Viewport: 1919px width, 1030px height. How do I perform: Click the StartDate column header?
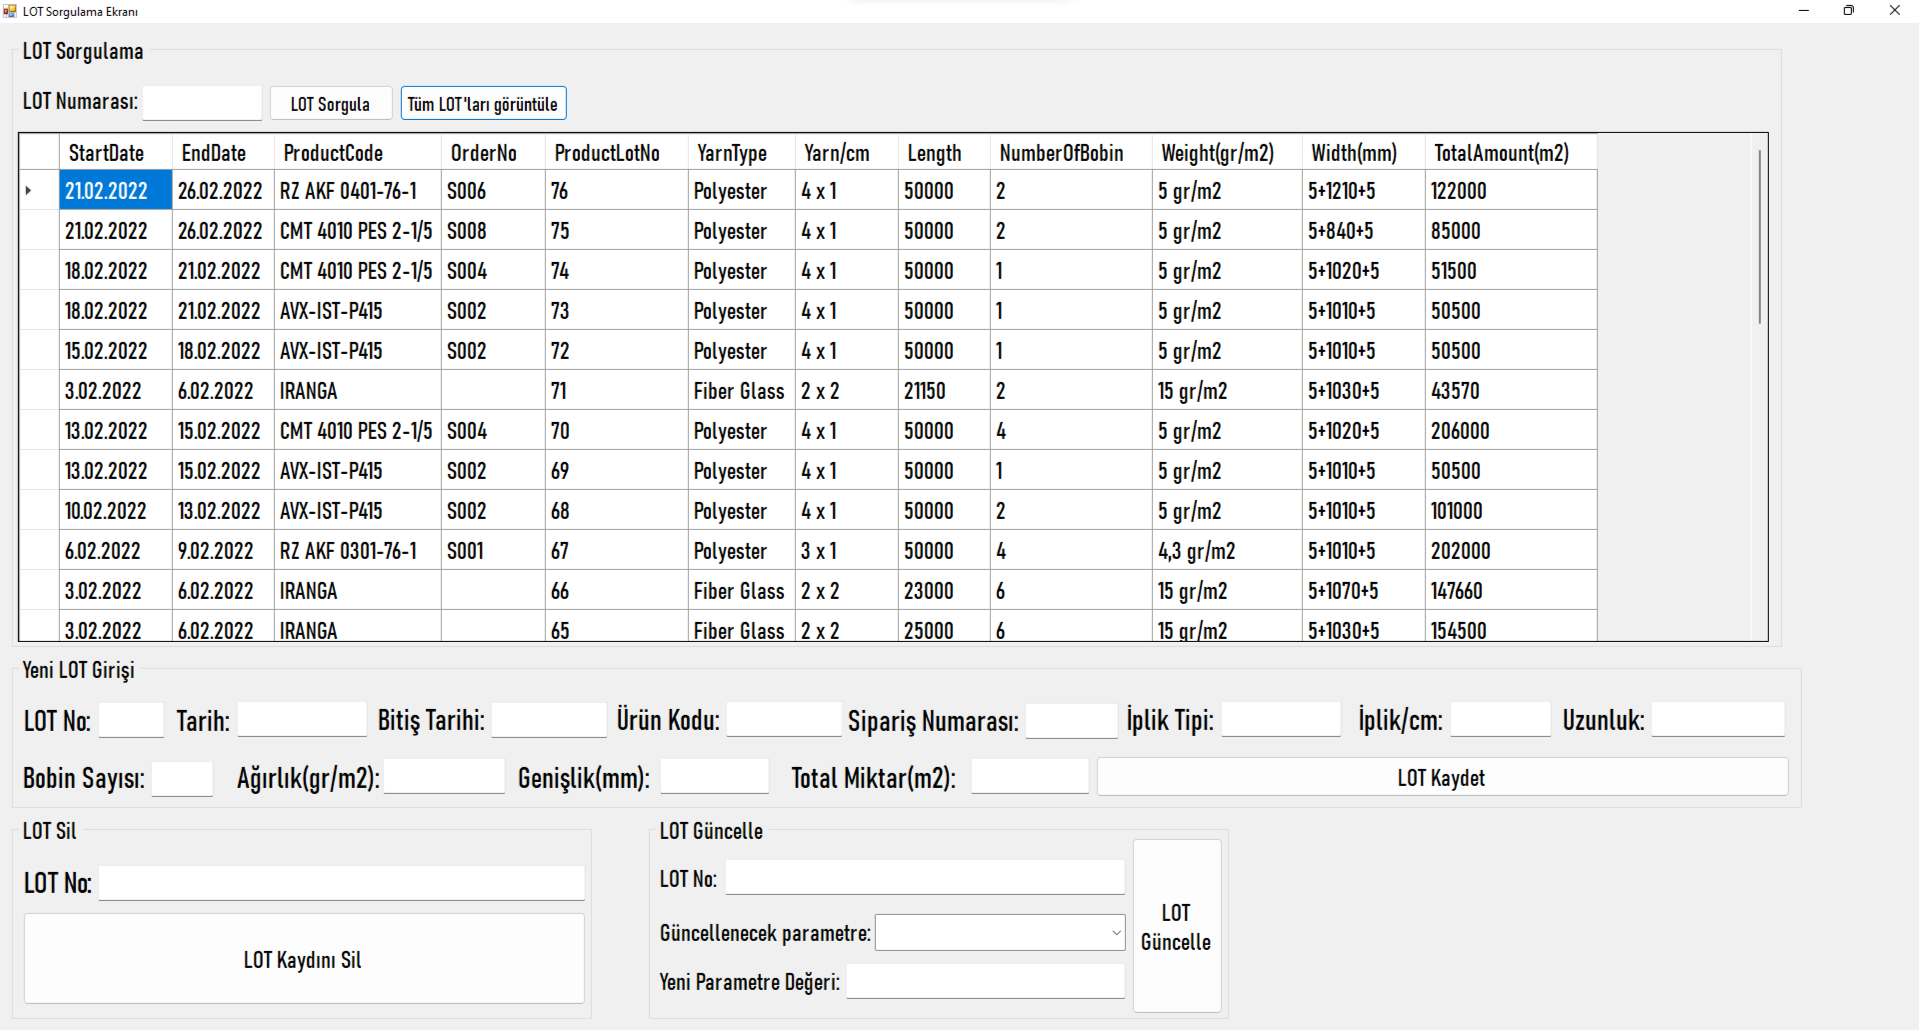(x=105, y=152)
